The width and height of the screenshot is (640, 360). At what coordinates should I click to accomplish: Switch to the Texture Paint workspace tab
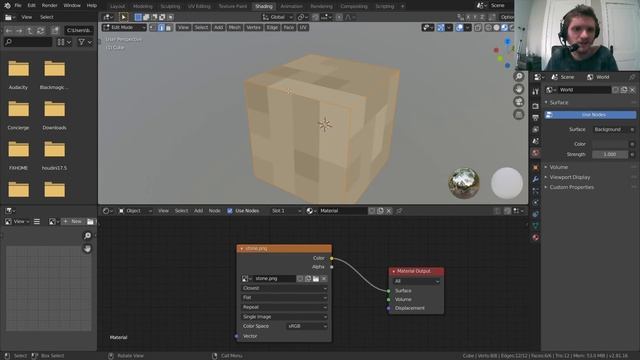pos(233,7)
